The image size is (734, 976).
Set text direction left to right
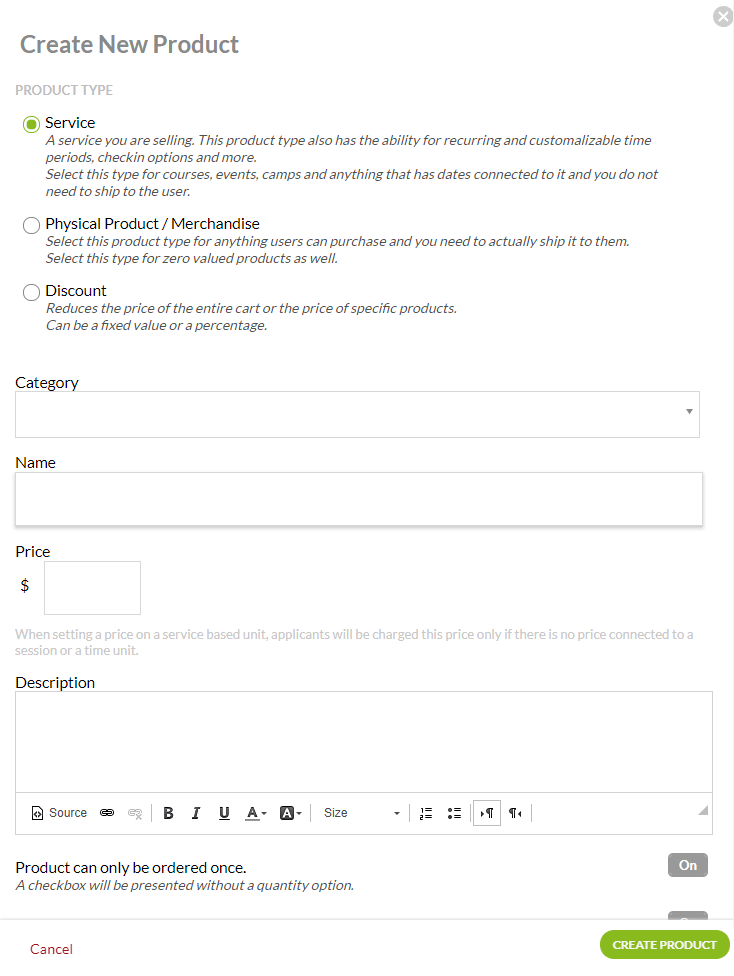pyautogui.click(x=487, y=813)
